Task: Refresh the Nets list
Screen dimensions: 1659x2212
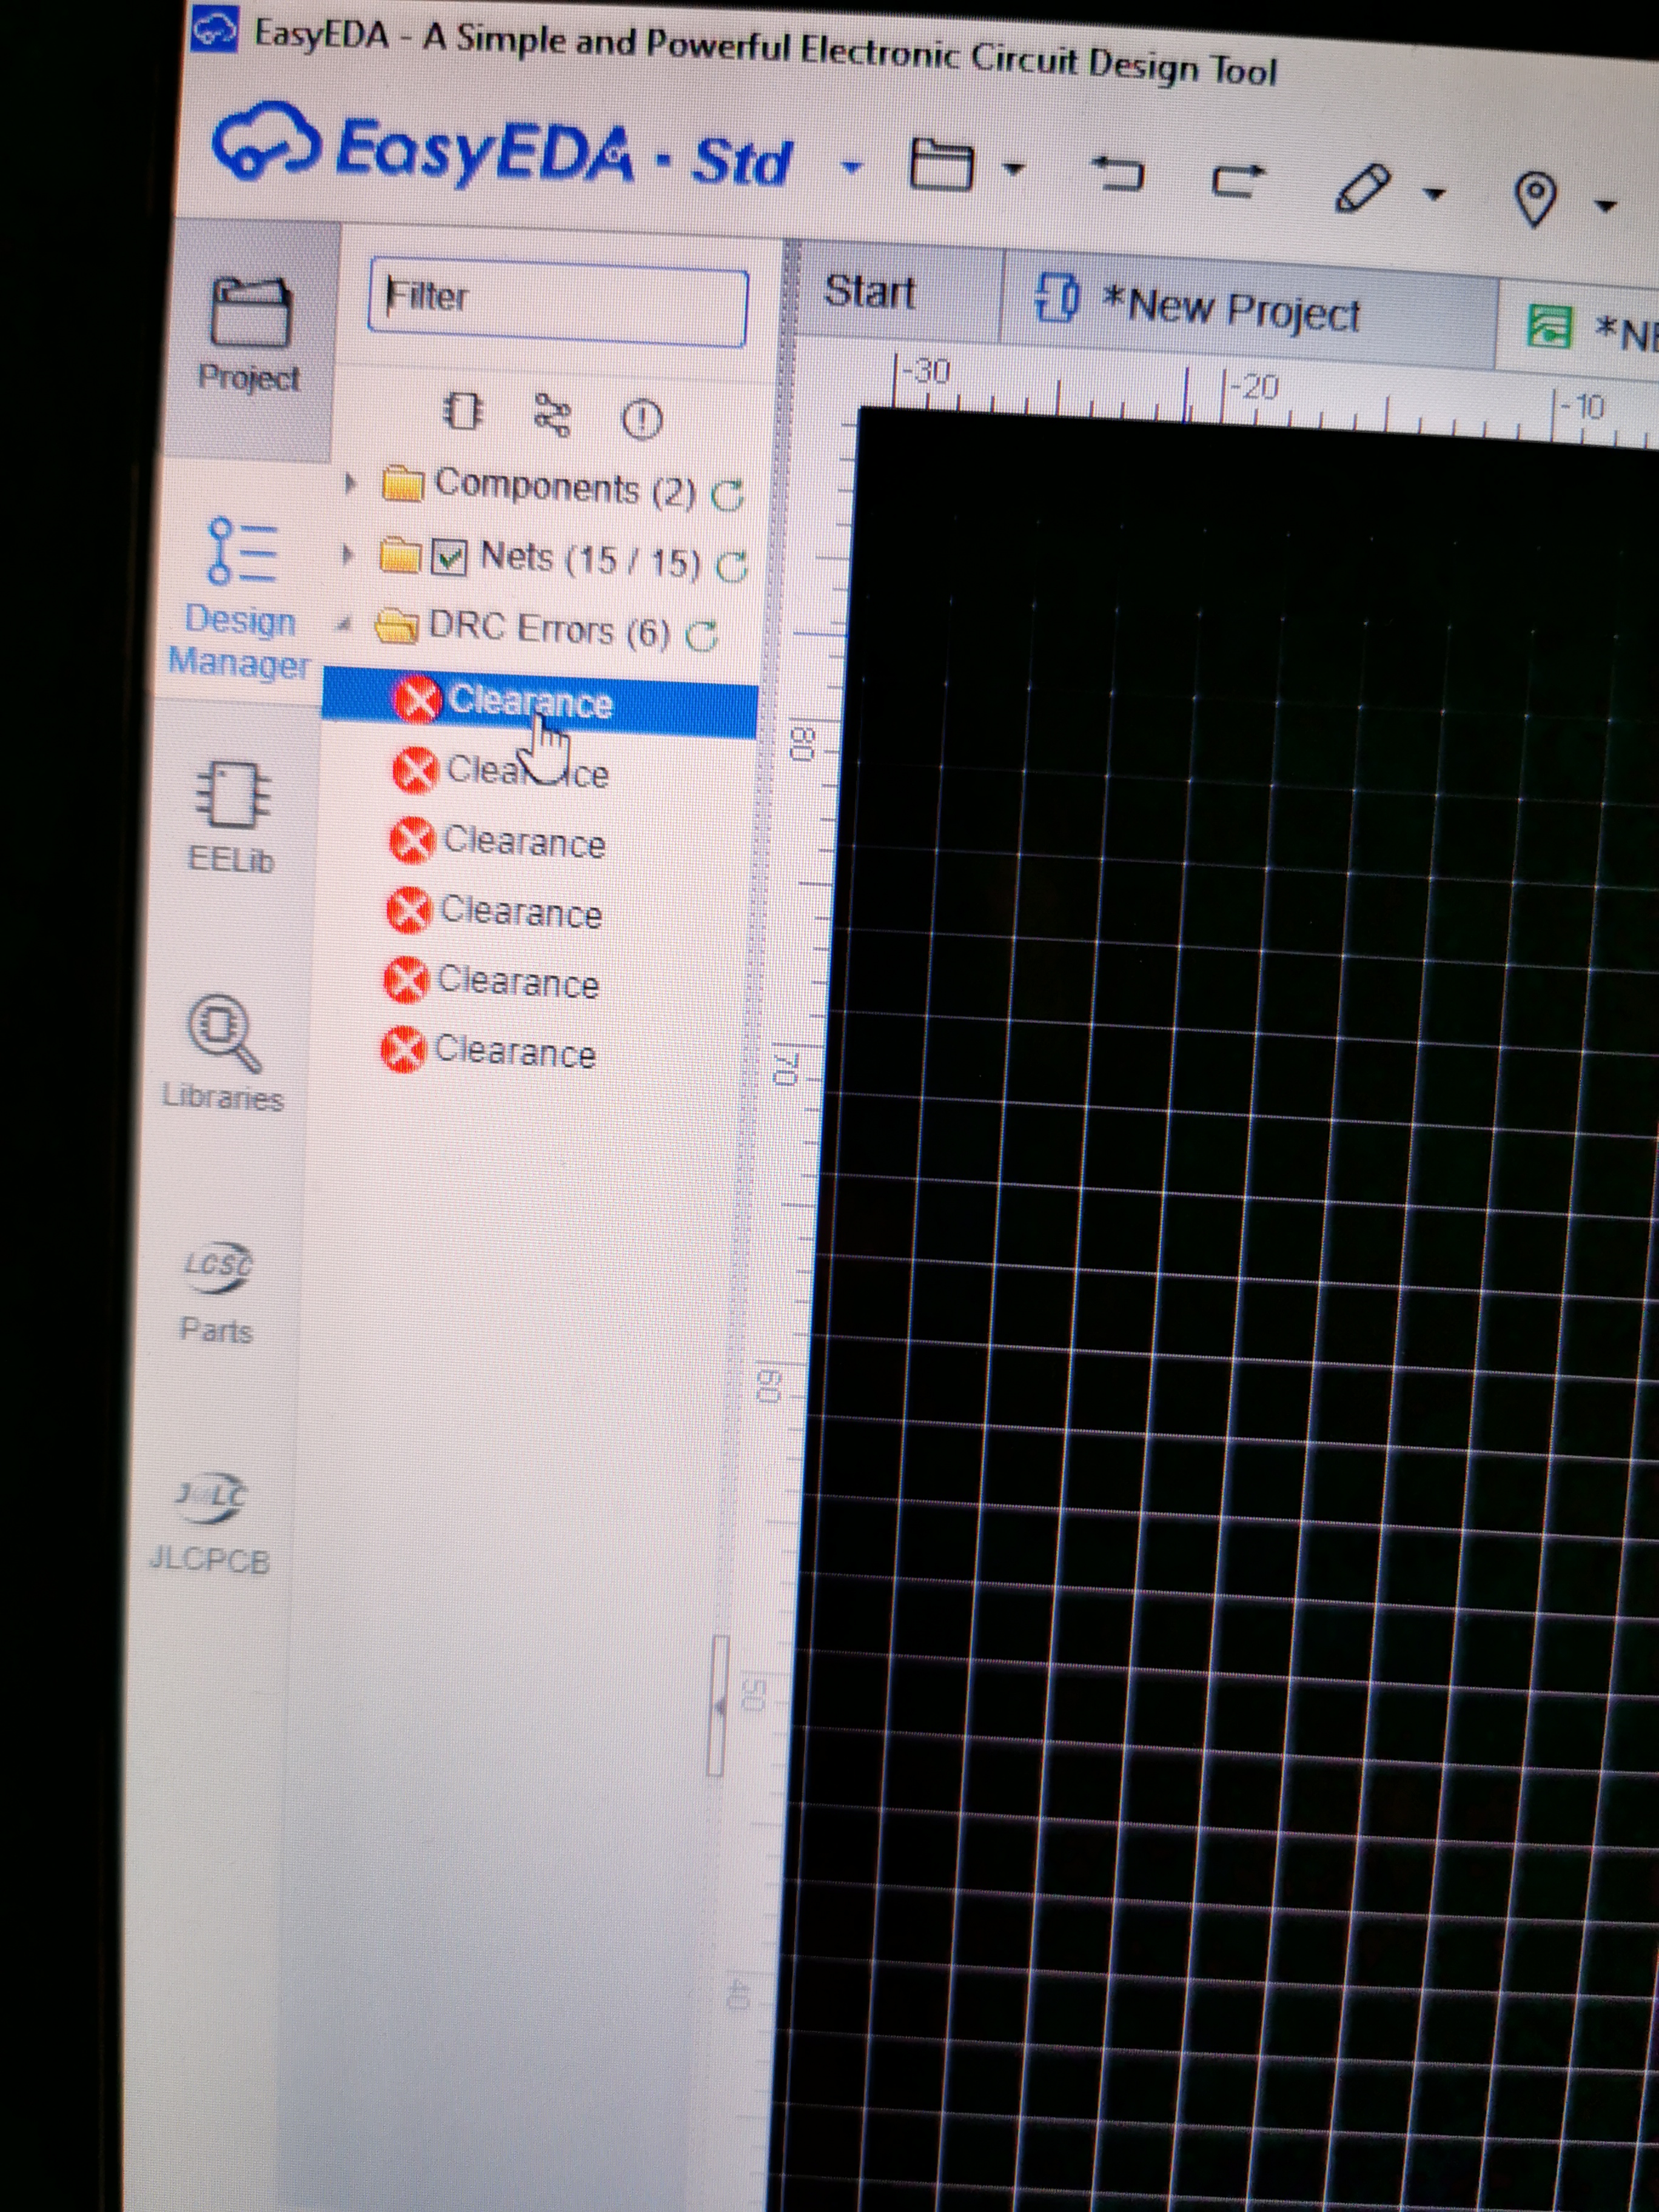Action: click(732, 566)
